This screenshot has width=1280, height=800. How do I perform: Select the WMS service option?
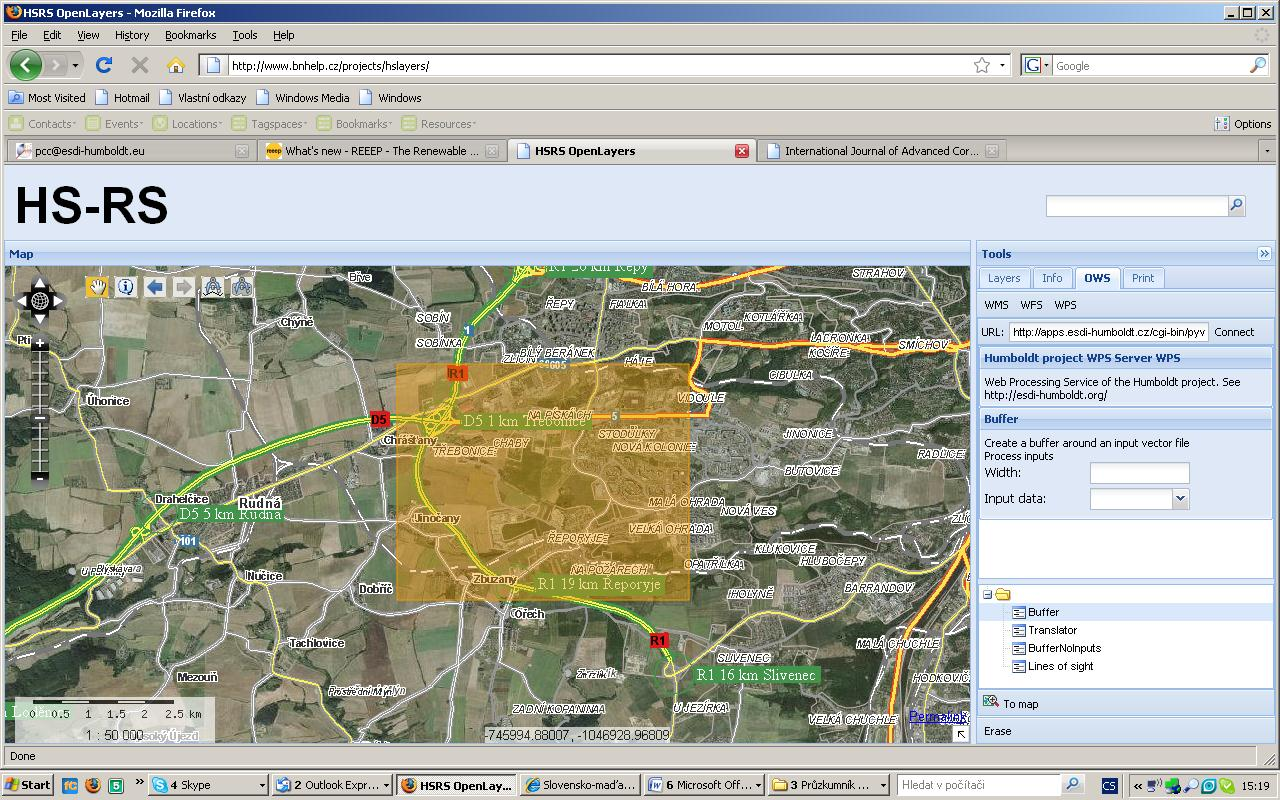996,305
